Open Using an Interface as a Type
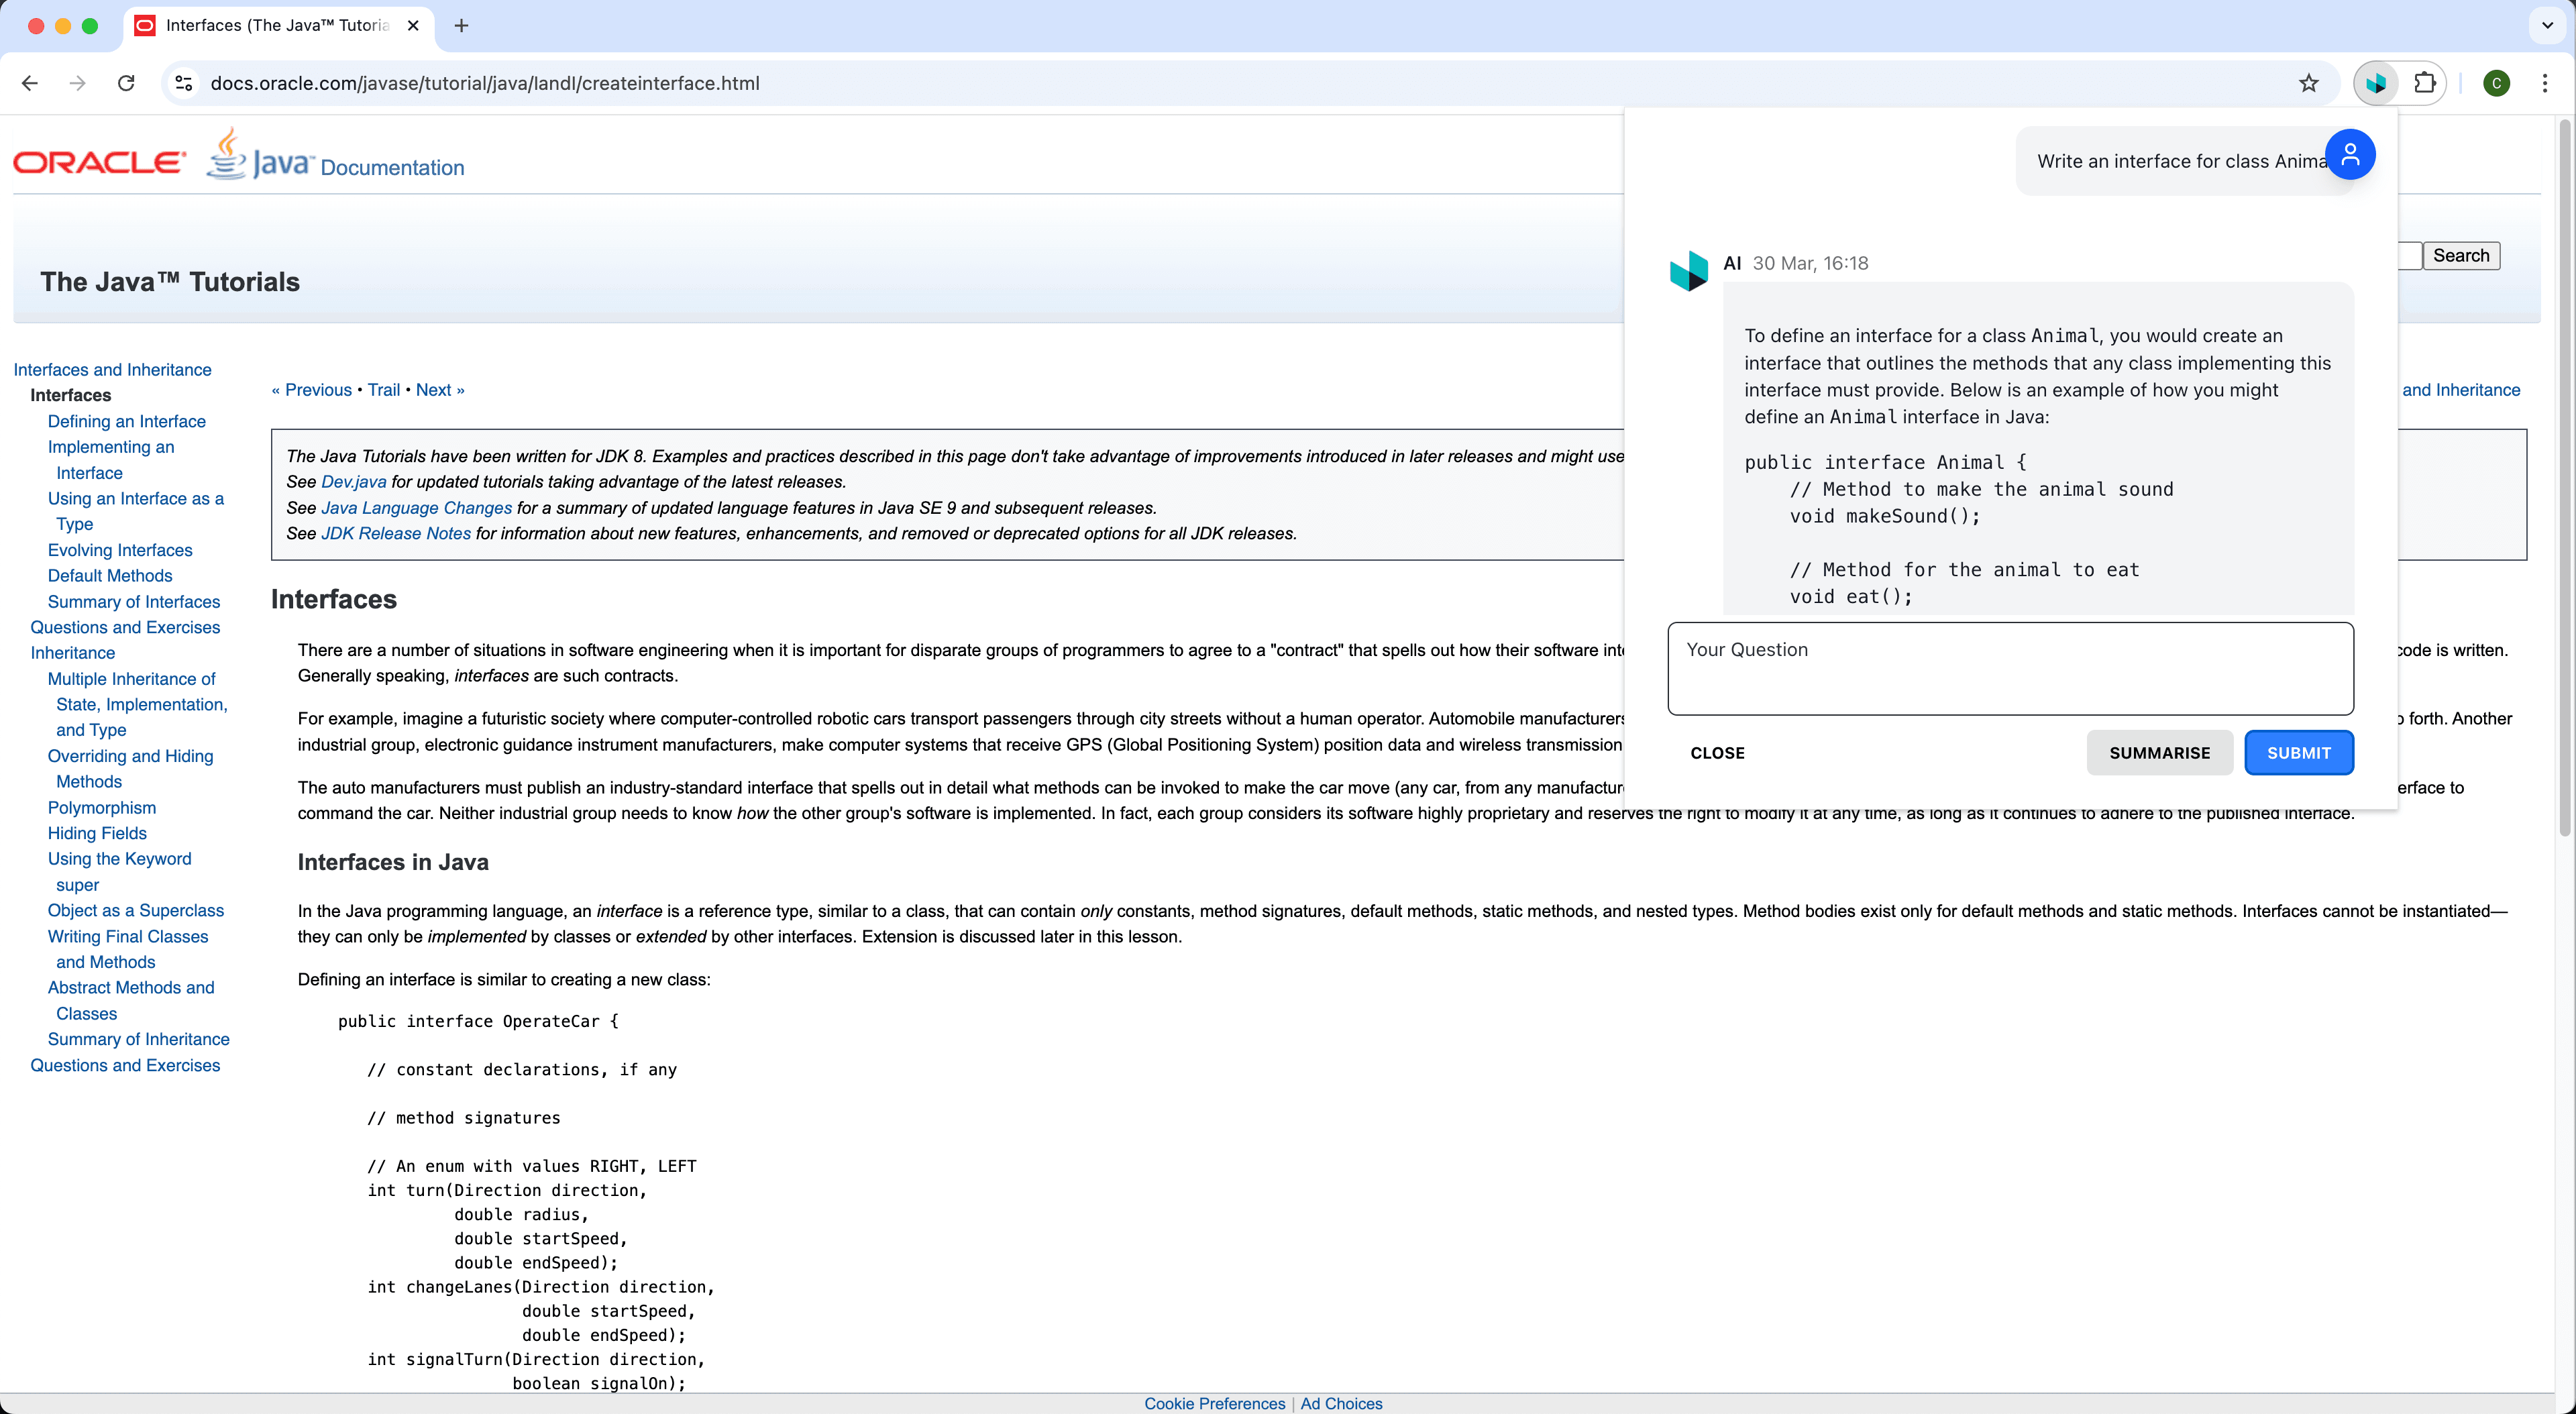The image size is (2576, 1414). tap(135, 511)
